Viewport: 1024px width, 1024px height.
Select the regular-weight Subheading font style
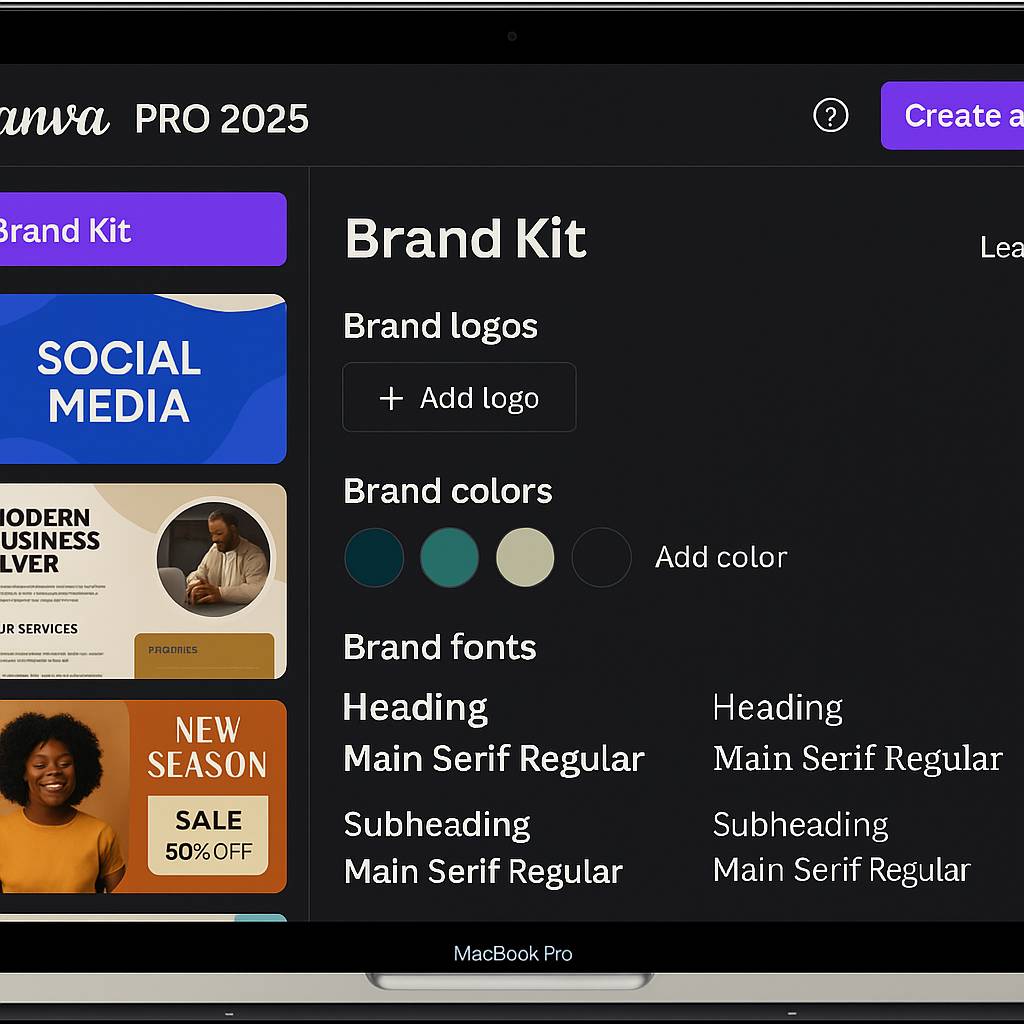800,824
